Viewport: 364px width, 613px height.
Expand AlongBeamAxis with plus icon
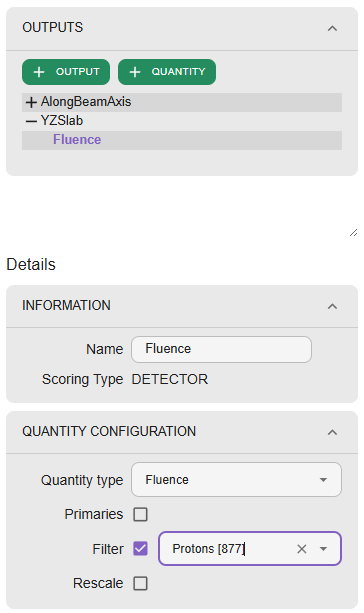tap(31, 102)
